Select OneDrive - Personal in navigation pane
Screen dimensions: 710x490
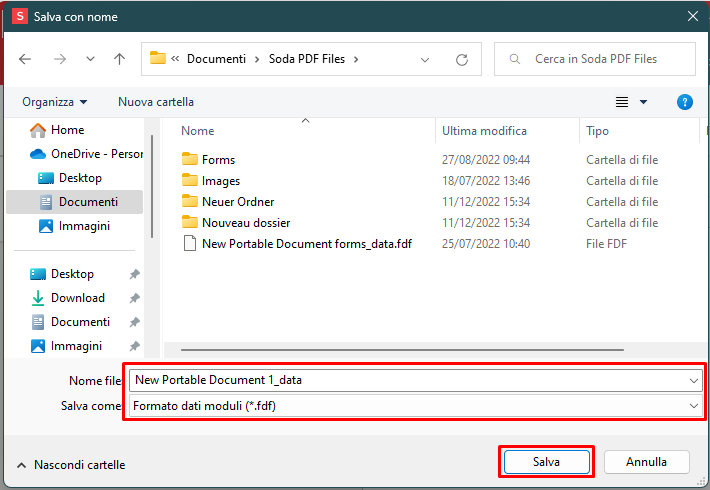(86, 154)
